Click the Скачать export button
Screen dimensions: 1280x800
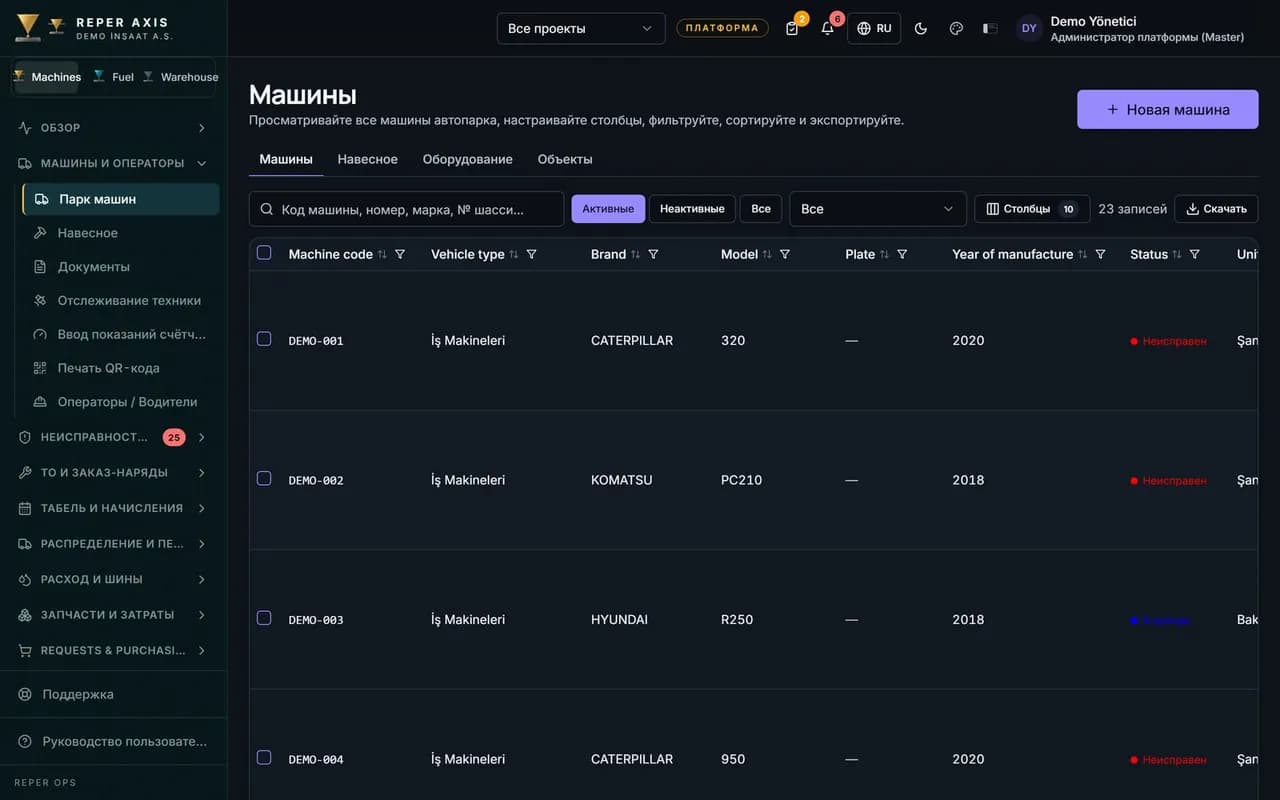tap(1216, 209)
